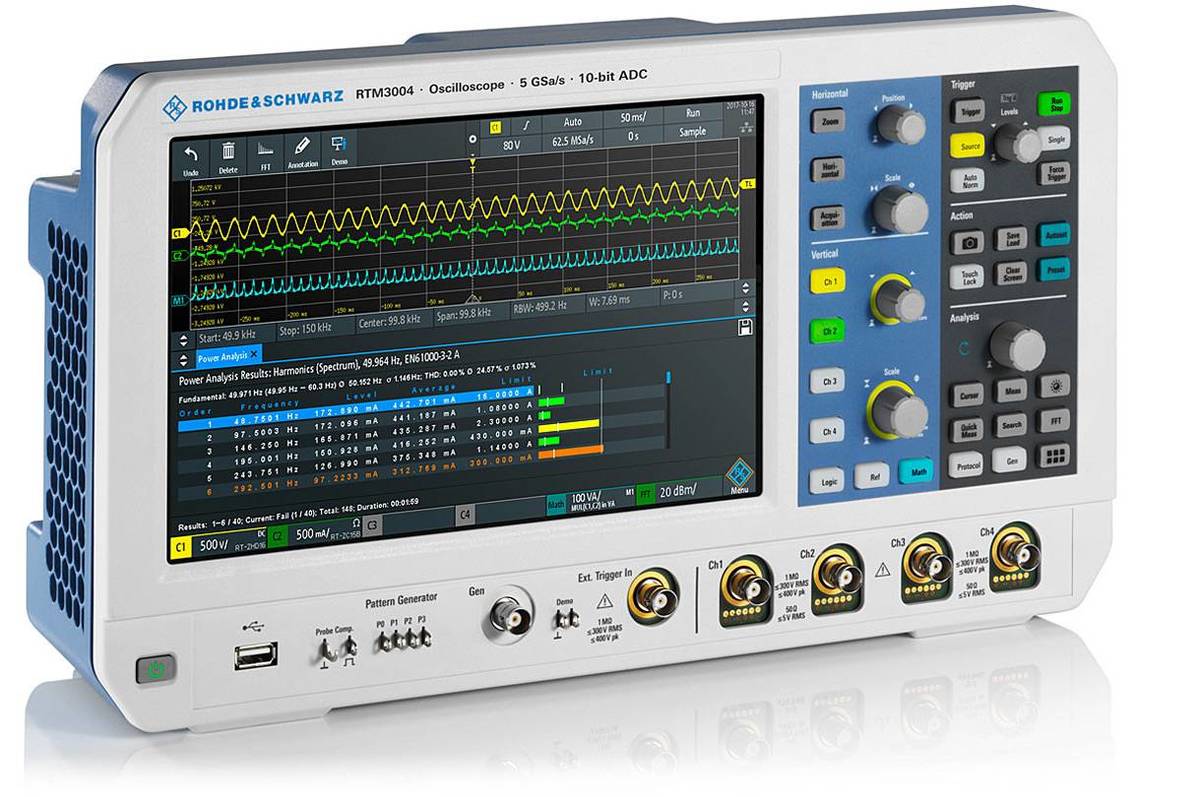Image resolution: width=1200 pixels, height=797 pixels.
Task: Open the Auto trigger mode field
Action: 572,122
